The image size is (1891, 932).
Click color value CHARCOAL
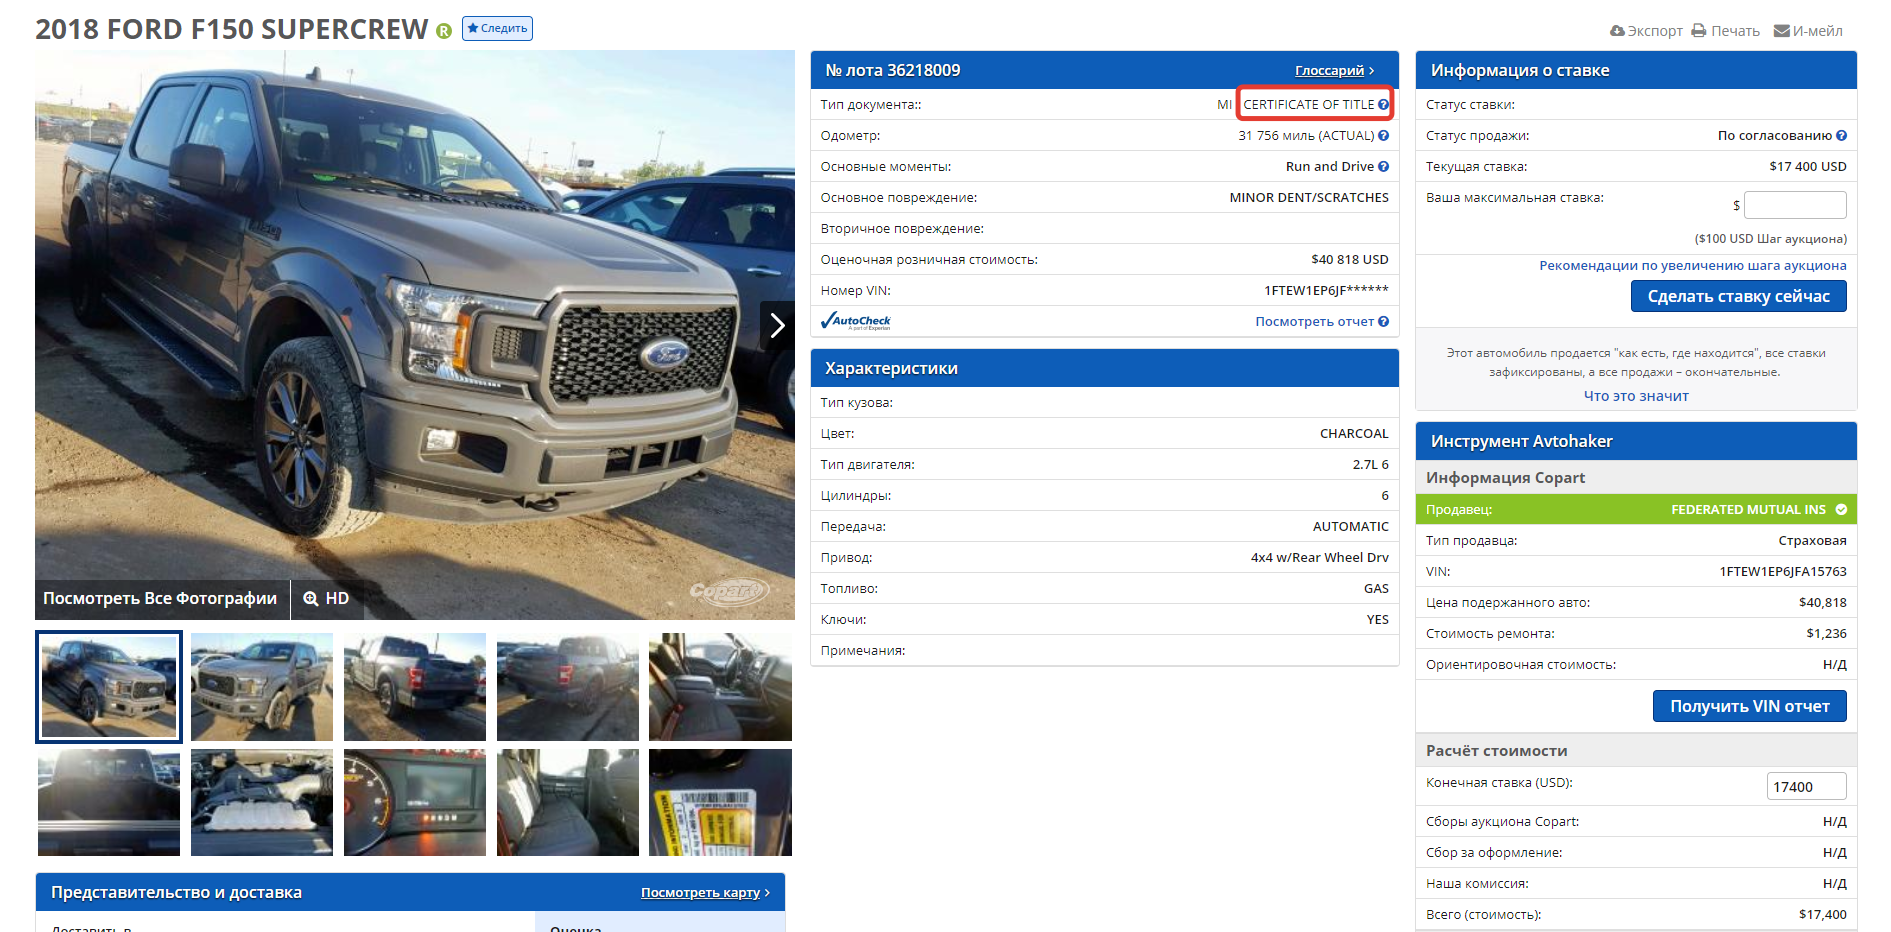point(1354,433)
